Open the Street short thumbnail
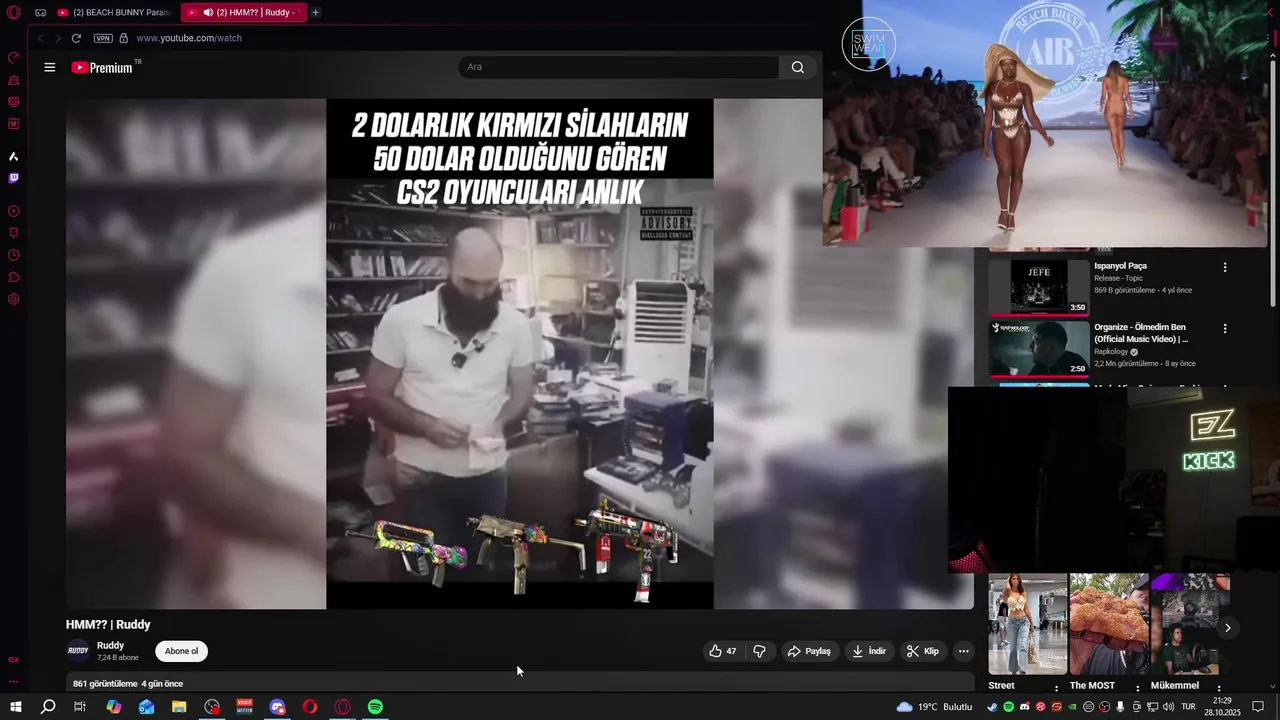The image size is (1280, 720). point(1028,624)
